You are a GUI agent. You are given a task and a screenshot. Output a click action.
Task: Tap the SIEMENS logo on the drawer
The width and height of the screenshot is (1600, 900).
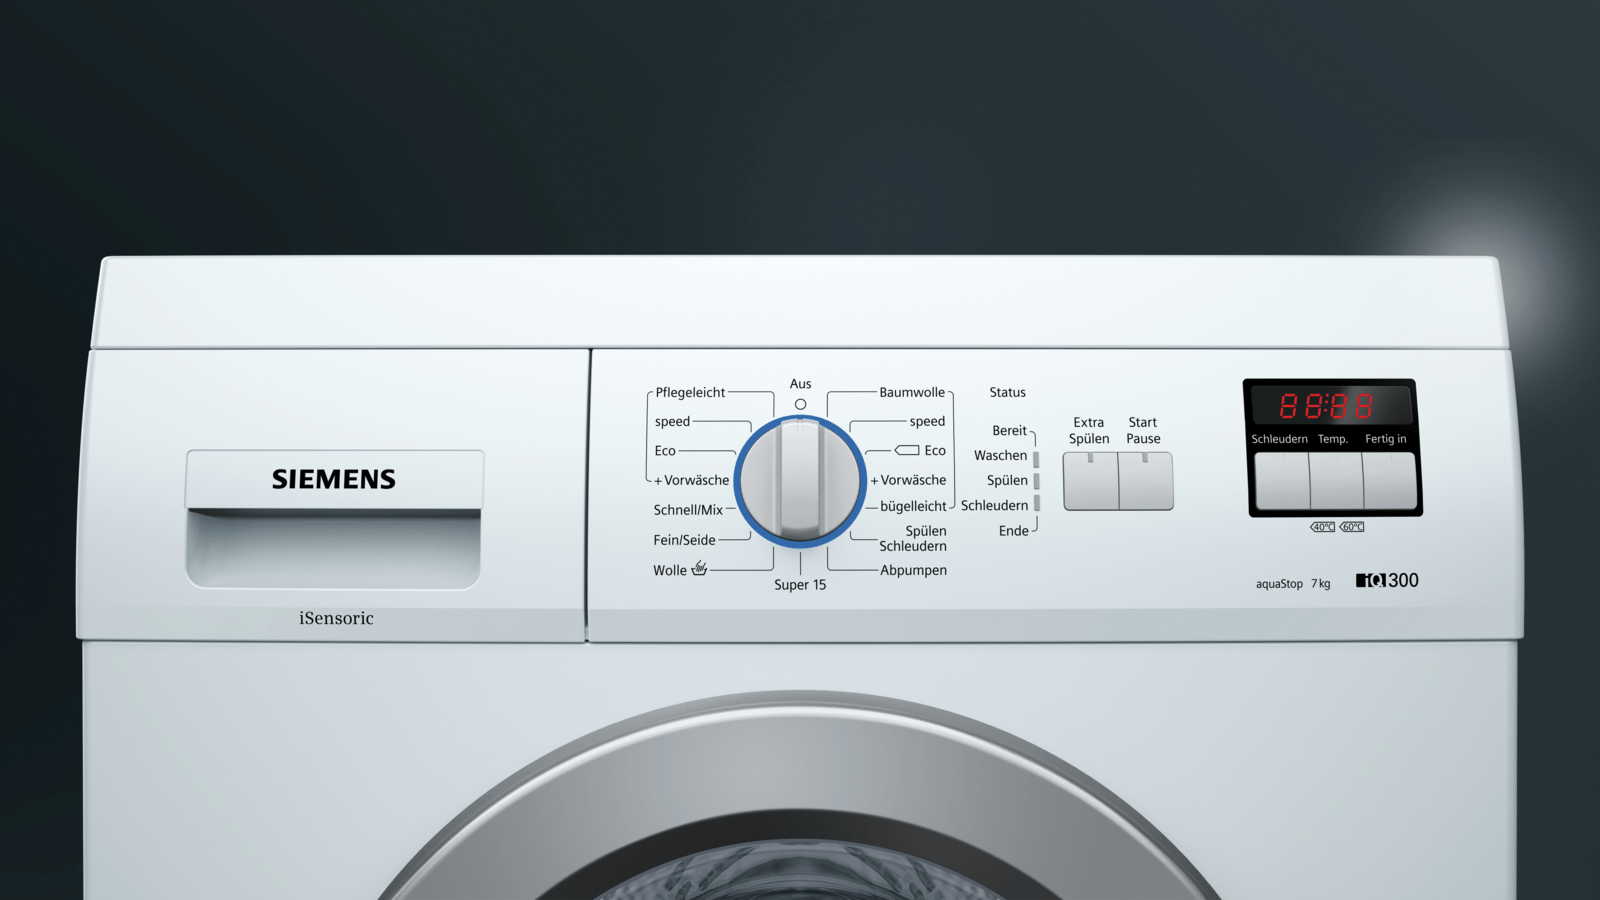[334, 479]
